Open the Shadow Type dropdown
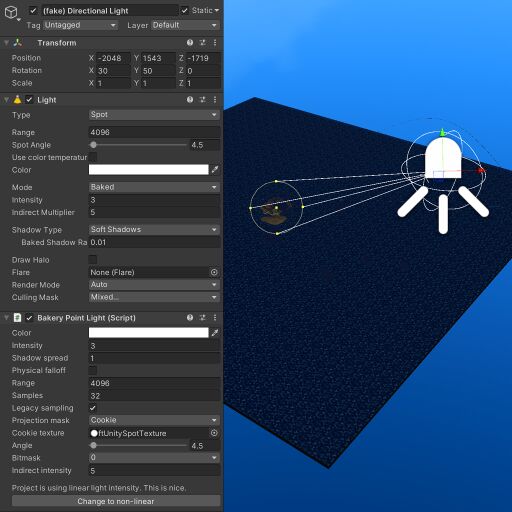The image size is (512, 512). click(x=154, y=229)
